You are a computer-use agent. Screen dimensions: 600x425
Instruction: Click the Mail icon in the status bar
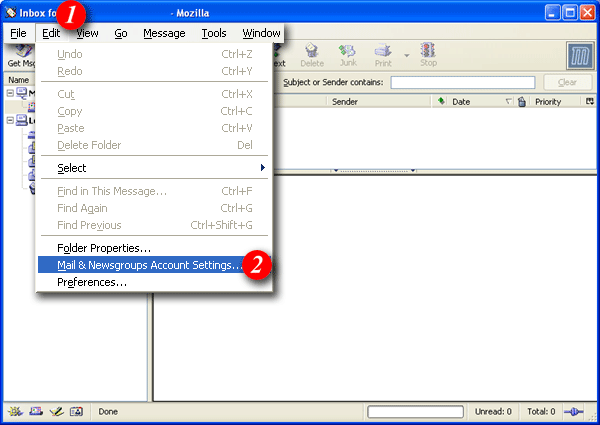[37, 411]
